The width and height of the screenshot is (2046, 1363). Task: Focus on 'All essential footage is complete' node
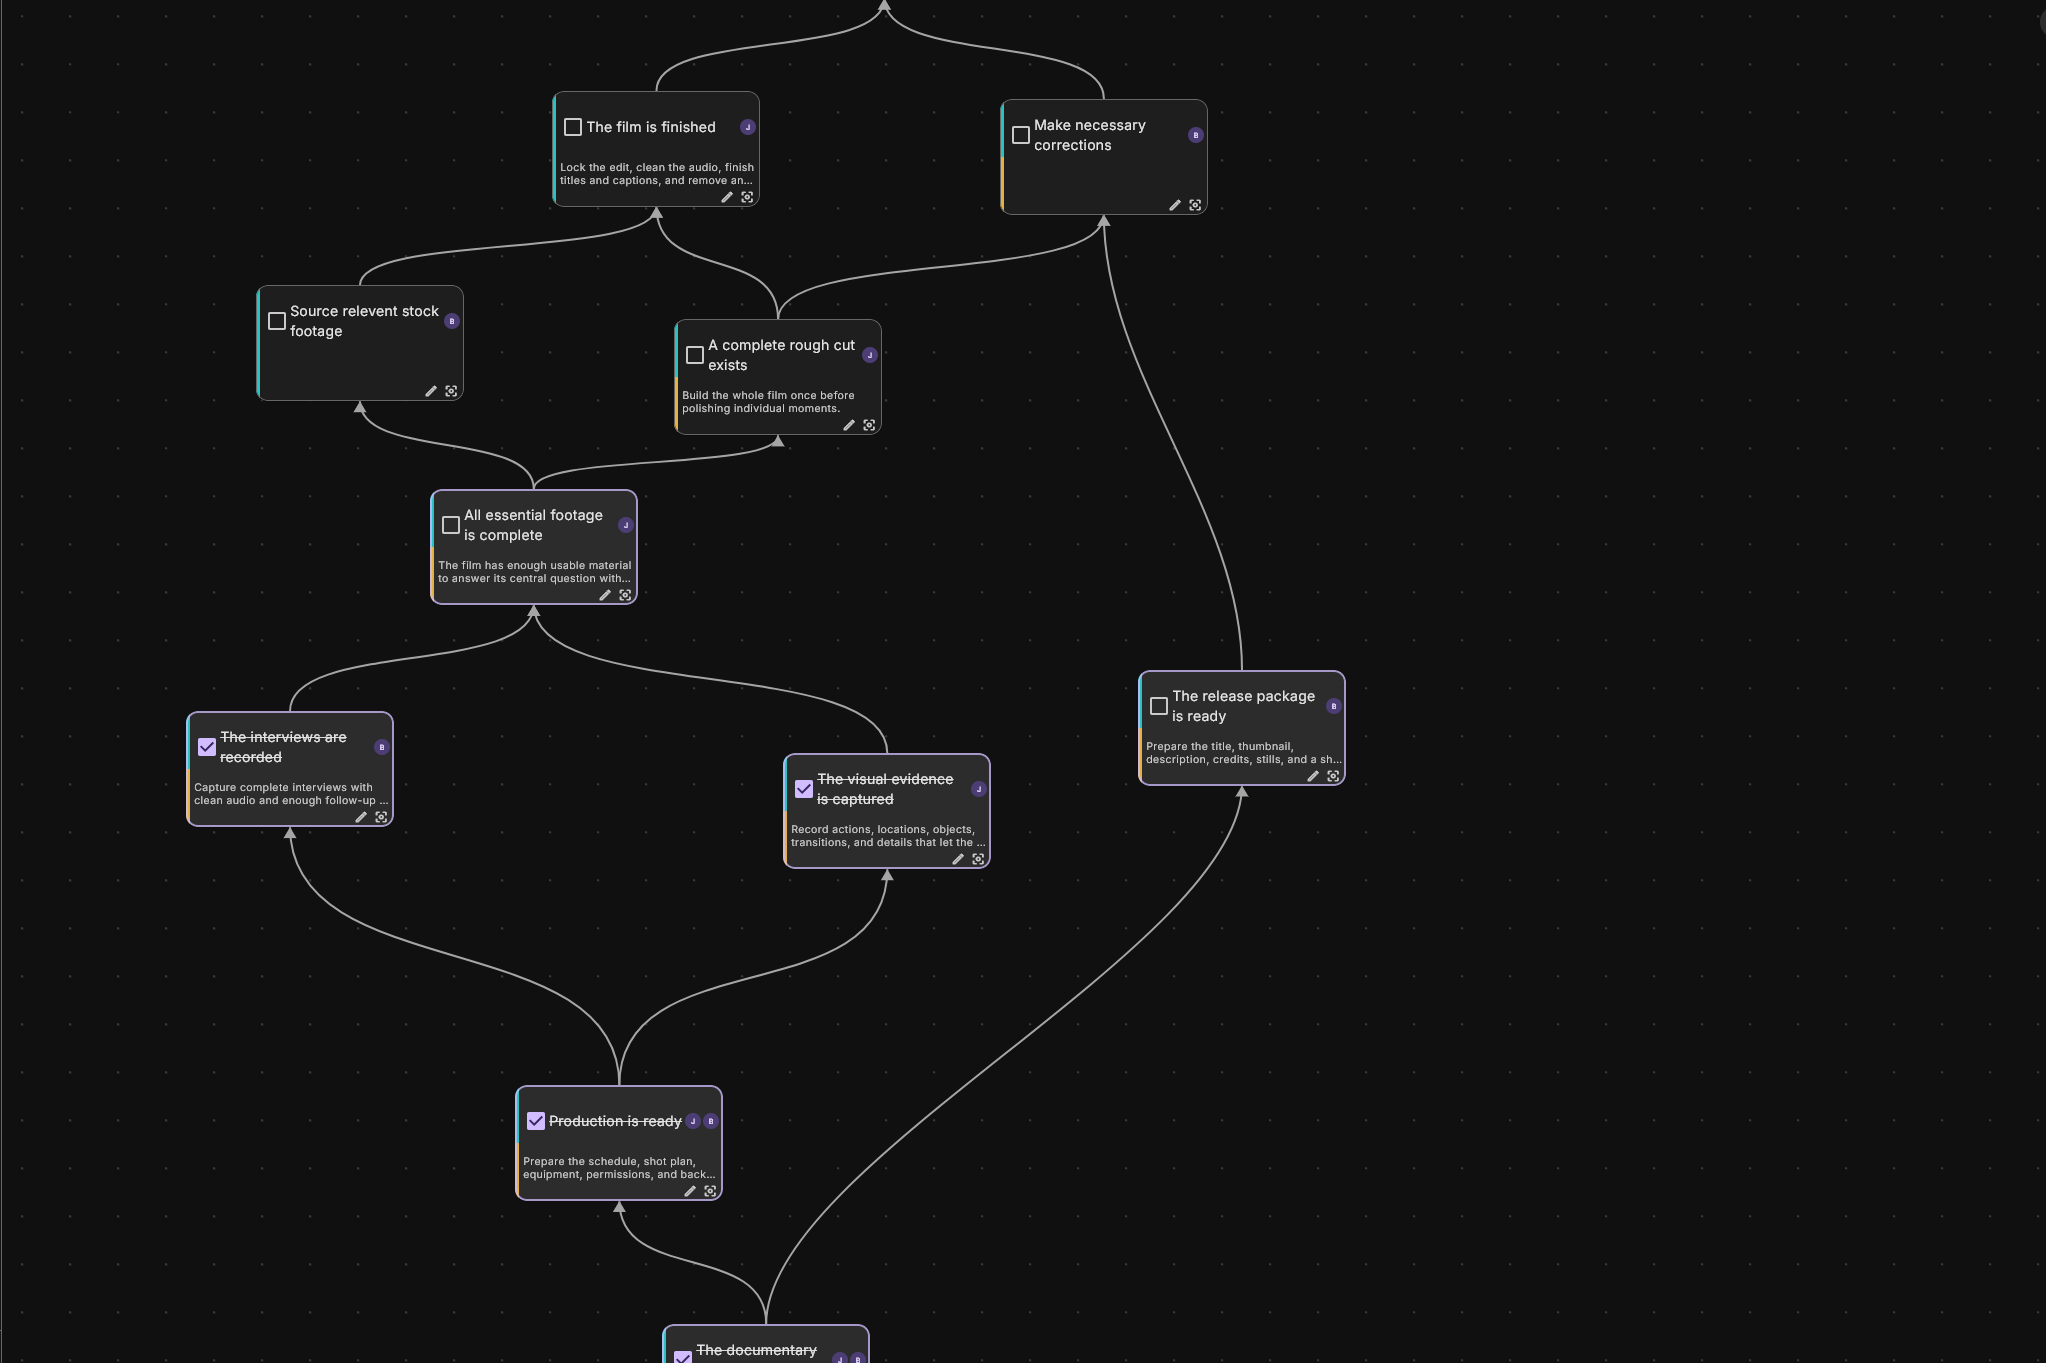coord(625,595)
